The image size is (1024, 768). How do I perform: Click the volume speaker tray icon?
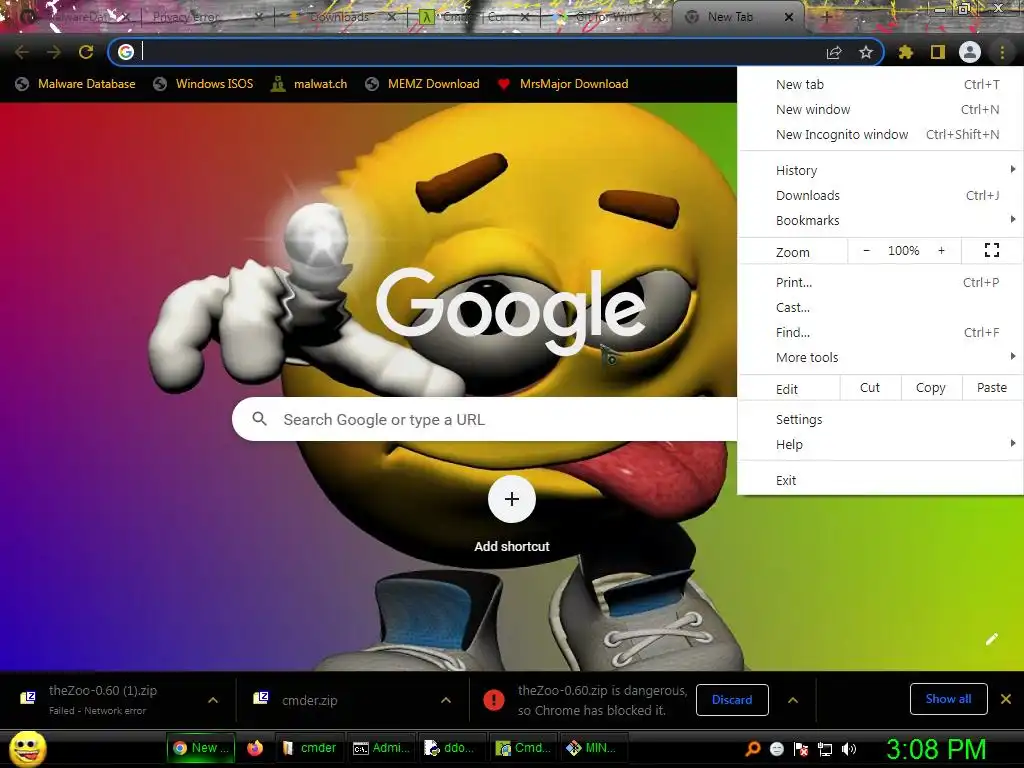point(849,749)
